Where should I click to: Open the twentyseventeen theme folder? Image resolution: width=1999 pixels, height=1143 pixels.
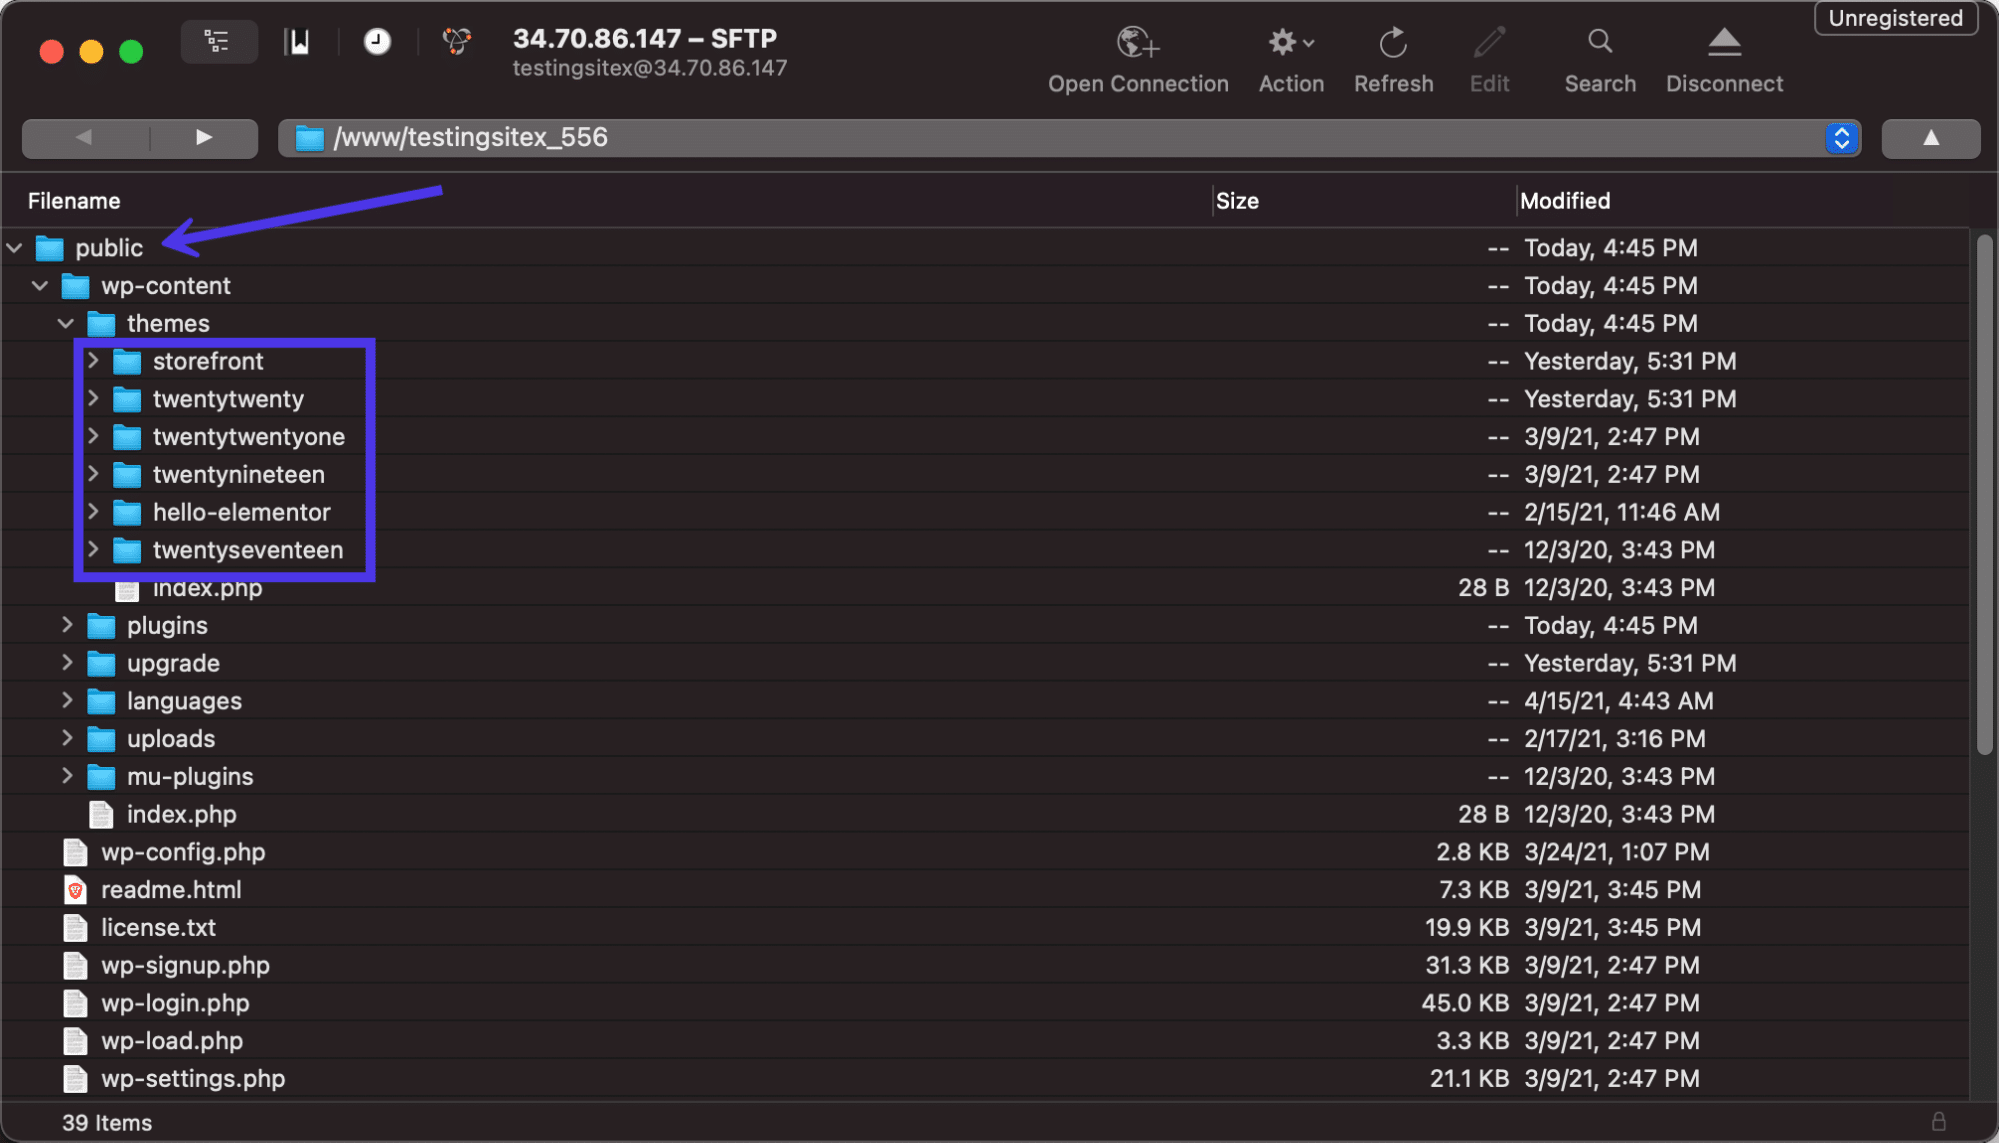pos(247,549)
